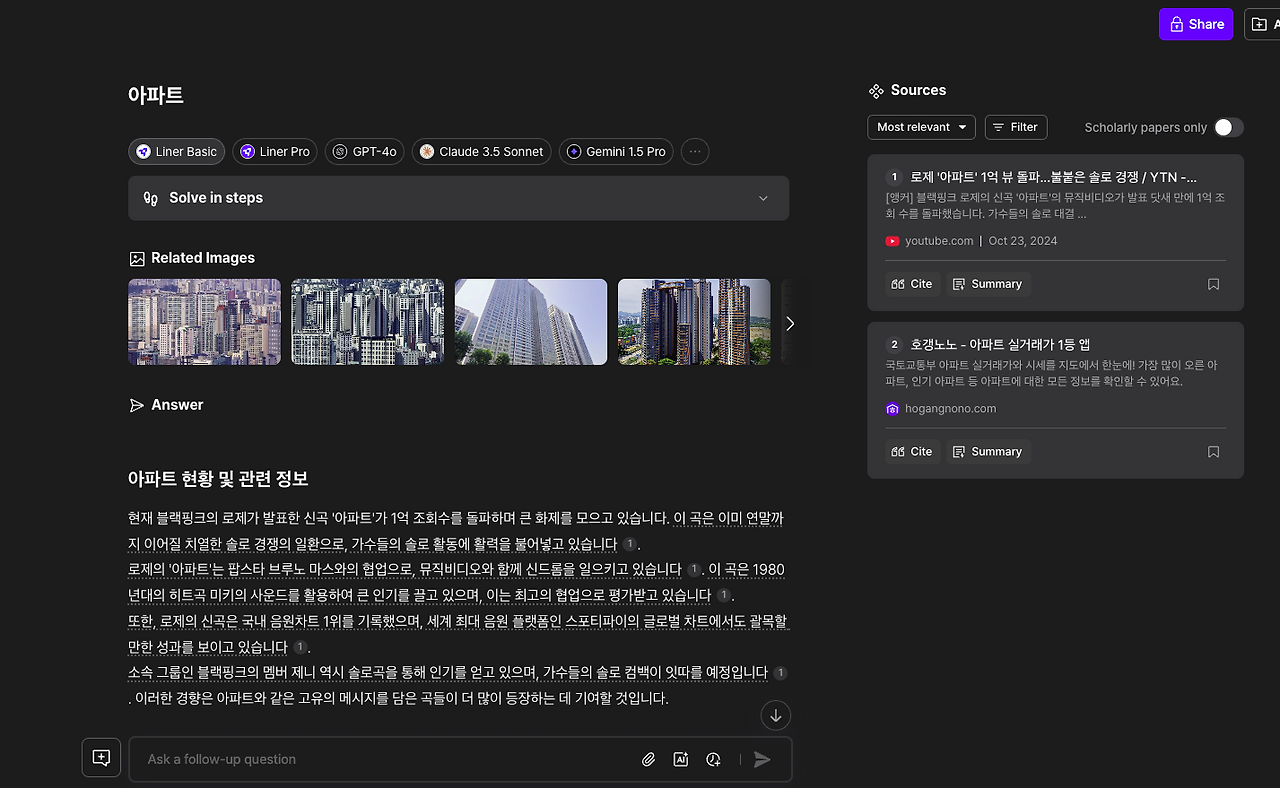Start a new chat with the plus-message icon
1280x788 pixels.
coord(101,758)
